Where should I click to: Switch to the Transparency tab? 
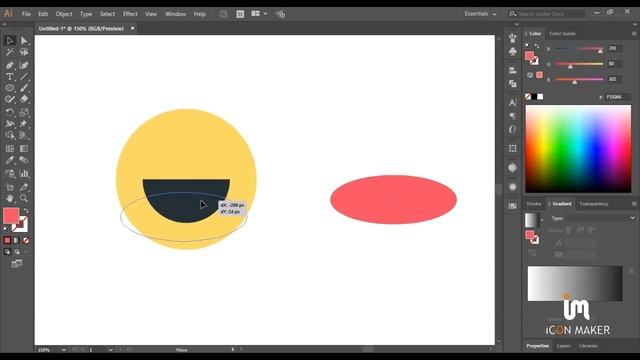click(x=593, y=204)
